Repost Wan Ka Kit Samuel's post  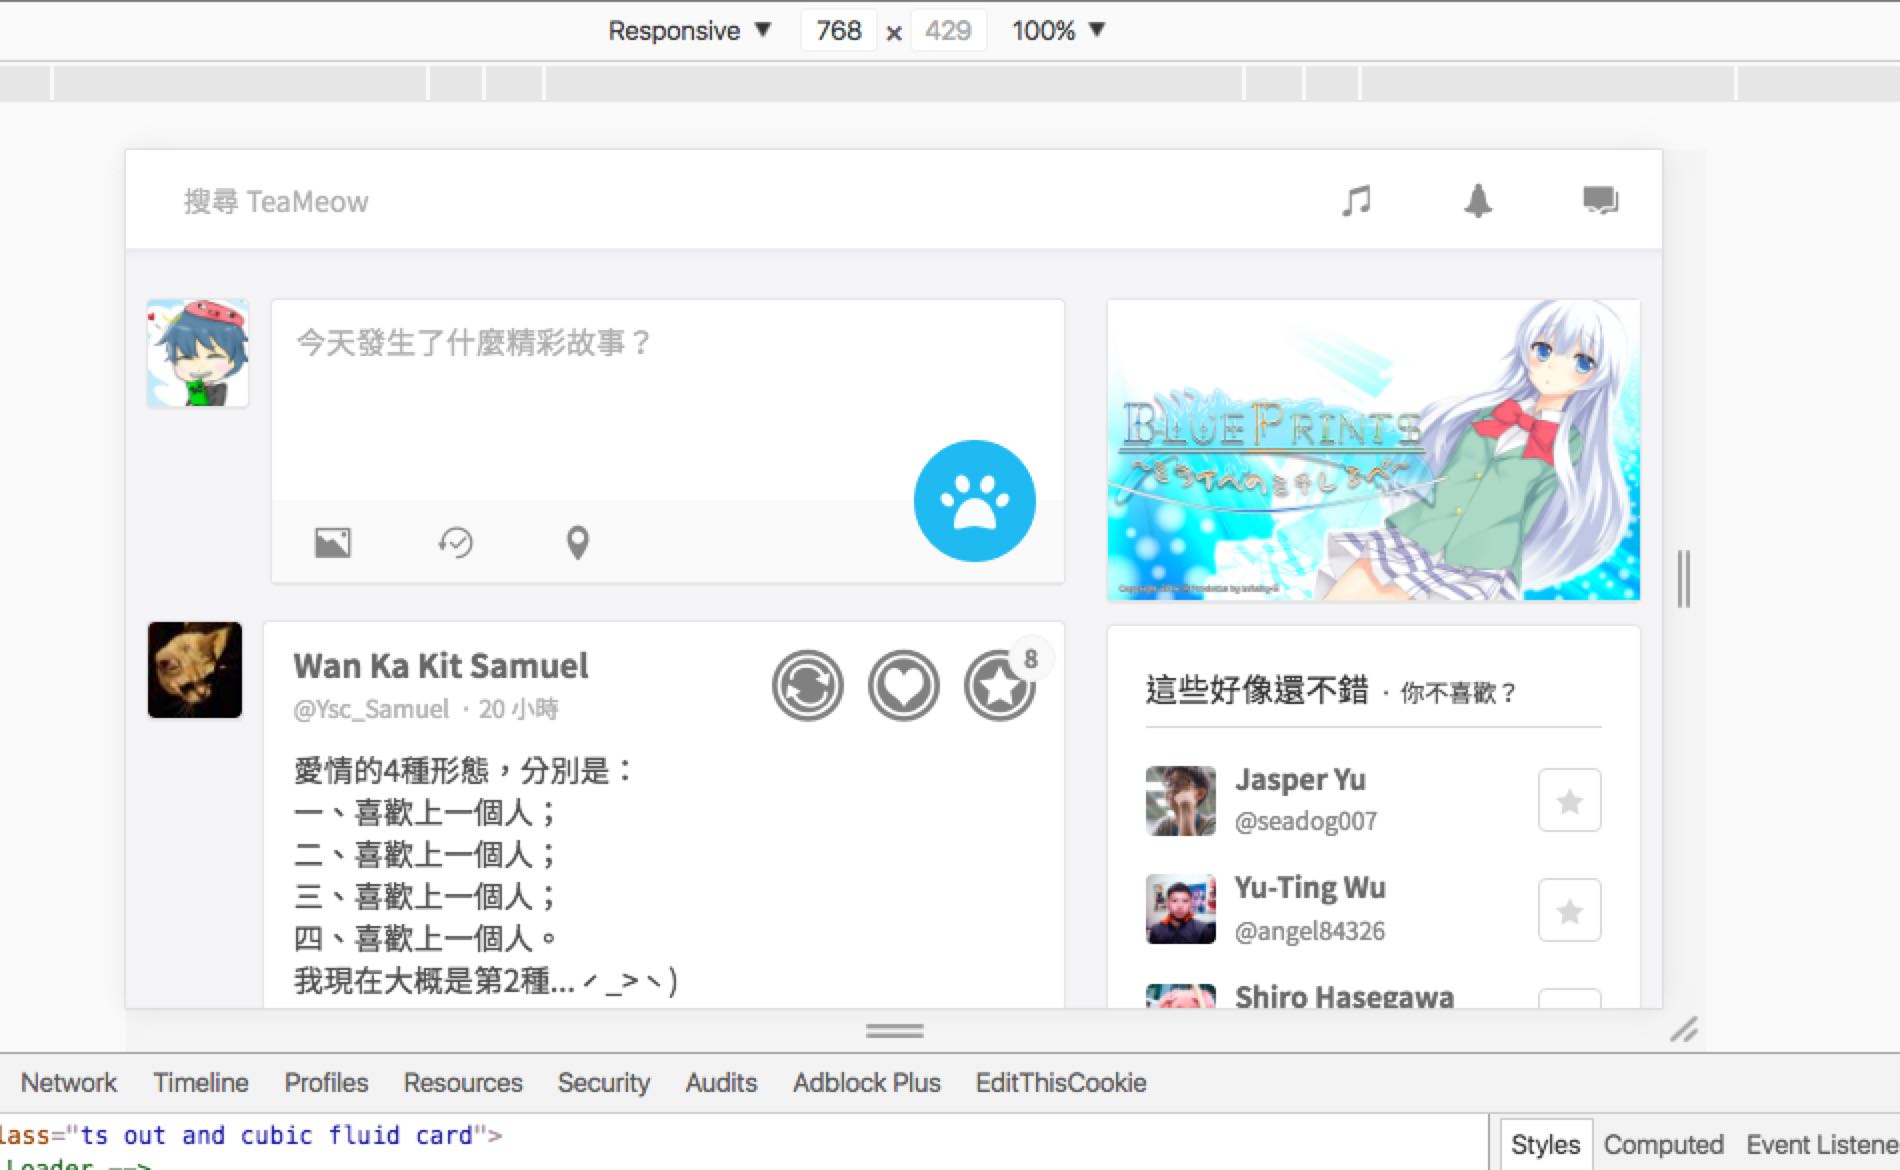(x=807, y=686)
